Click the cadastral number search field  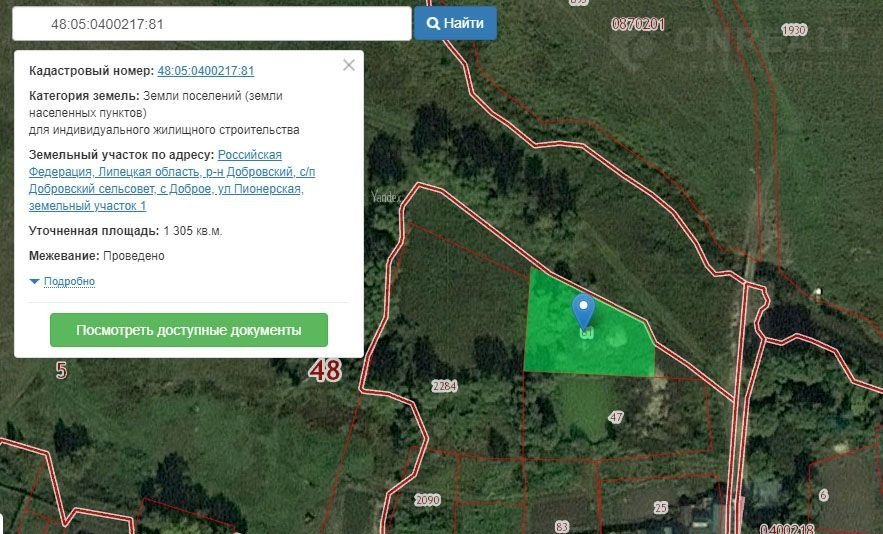[x=212, y=23]
